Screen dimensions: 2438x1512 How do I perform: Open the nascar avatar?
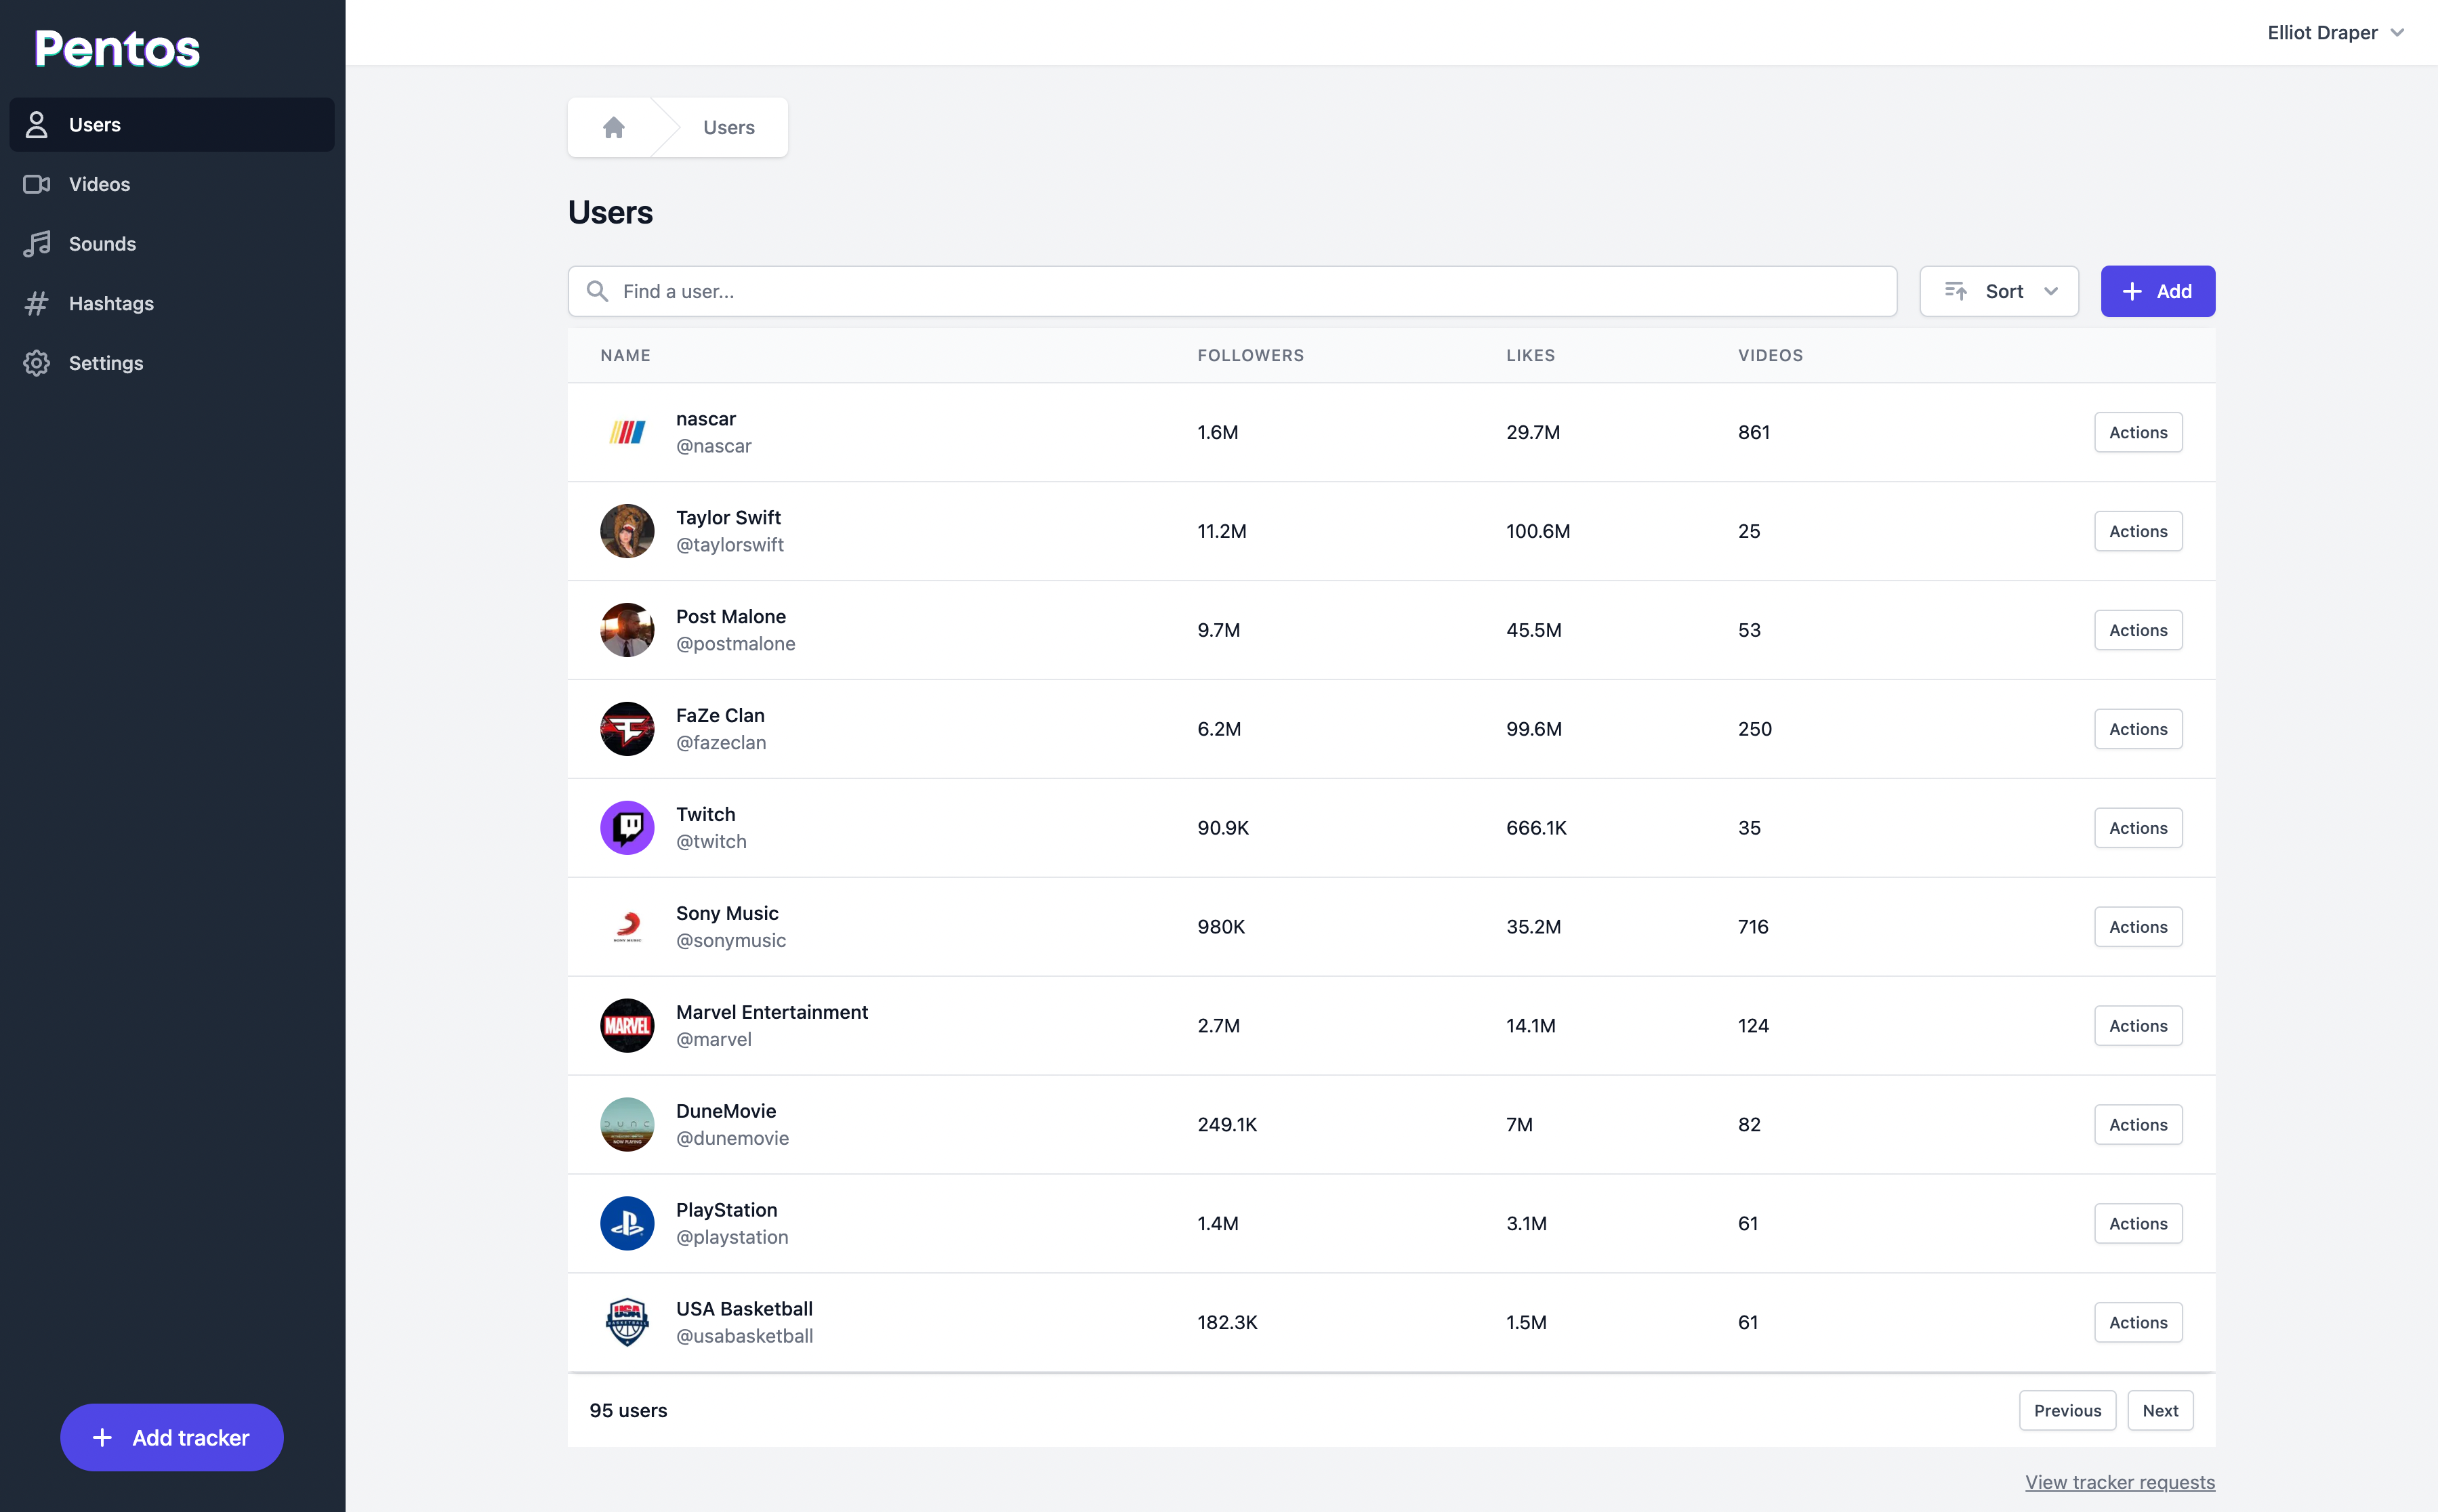click(x=627, y=432)
